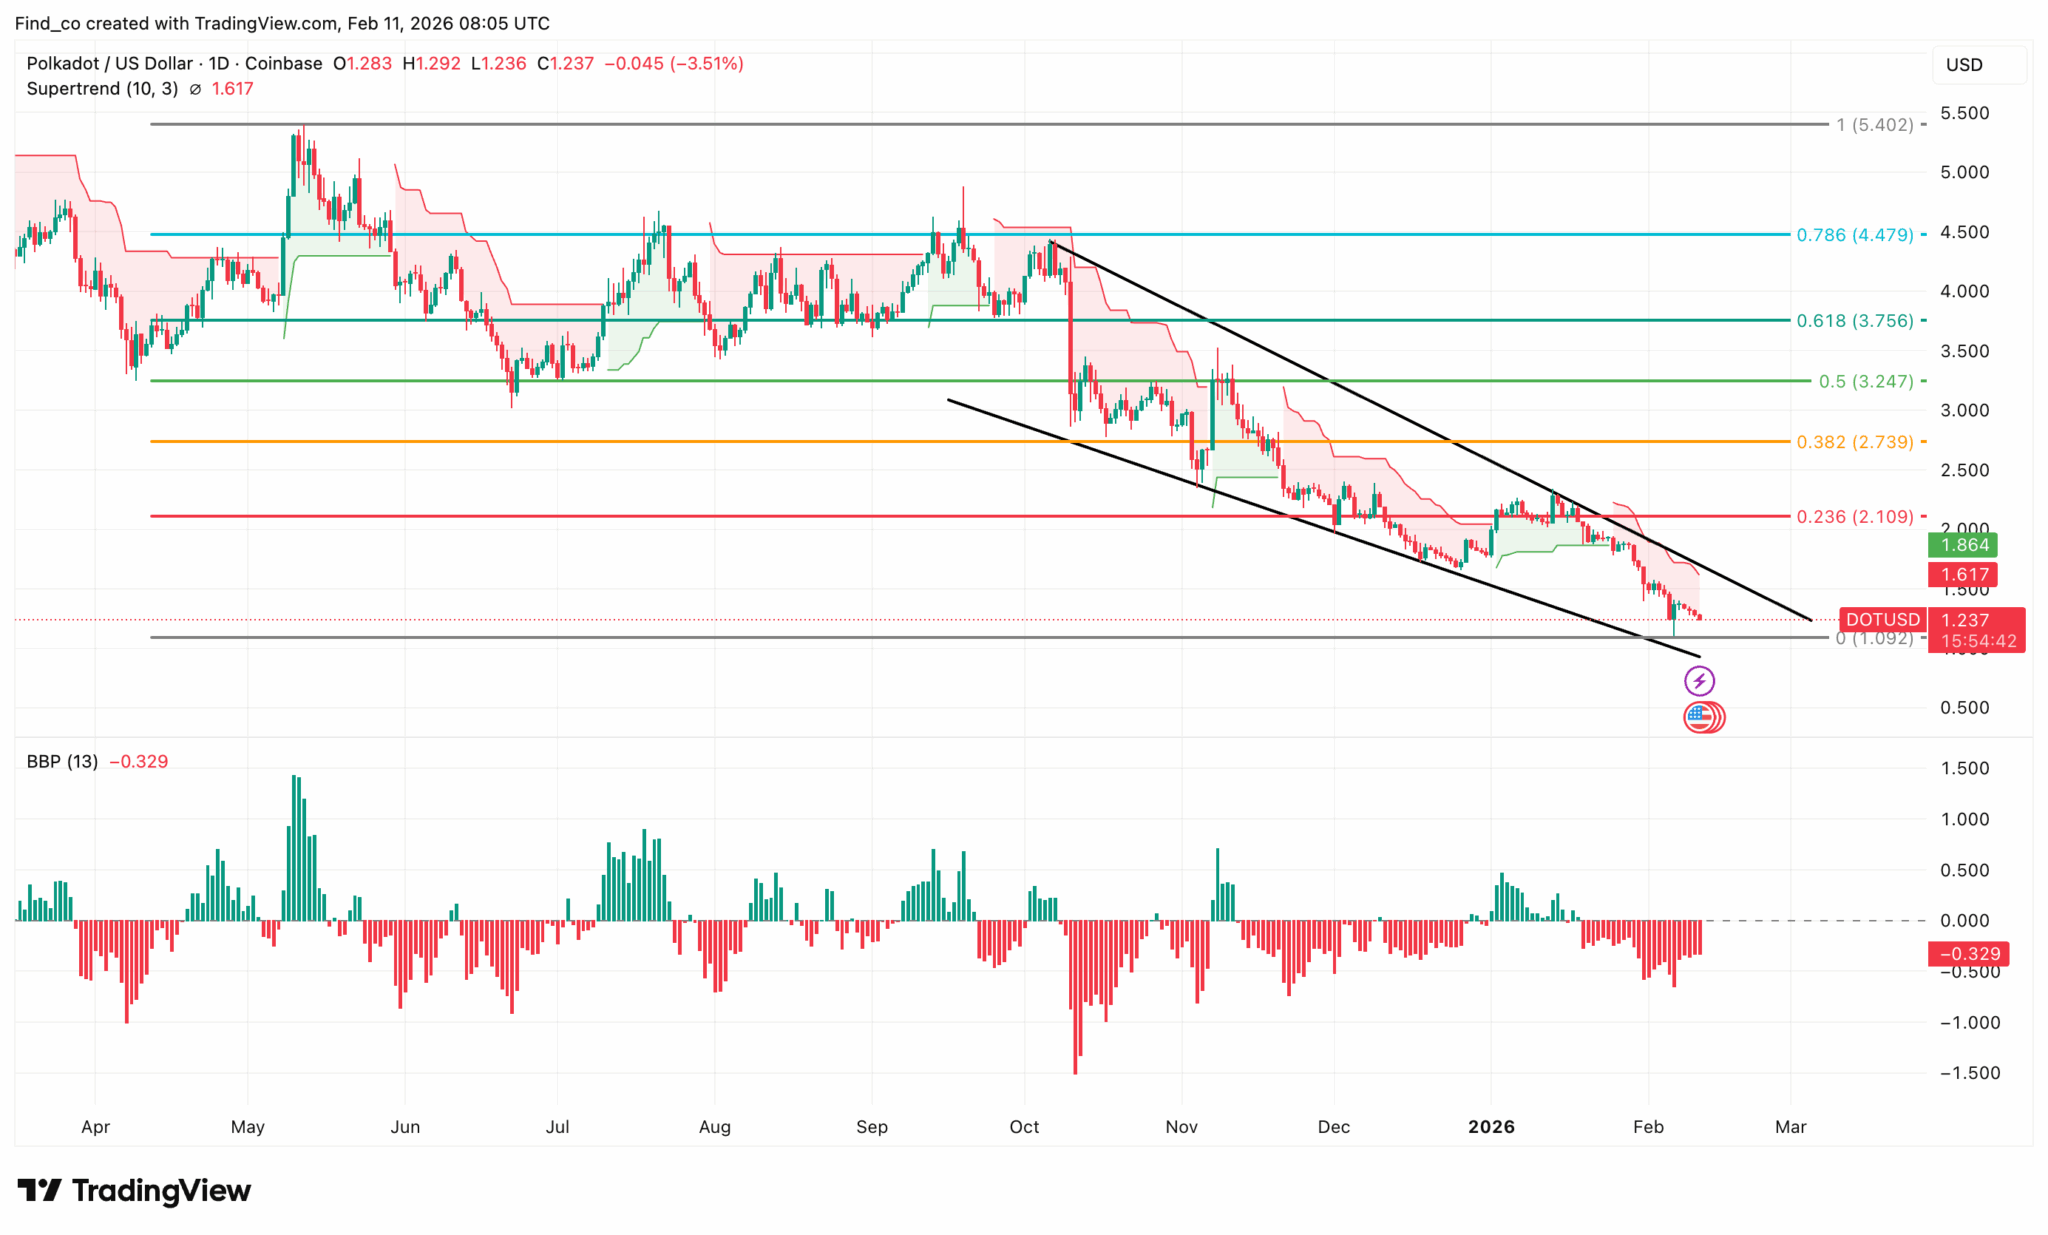Click the 0.382 (2.739) Fibonacci label
This screenshot has width=2048, height=1235.
[x=1855, y=442]
